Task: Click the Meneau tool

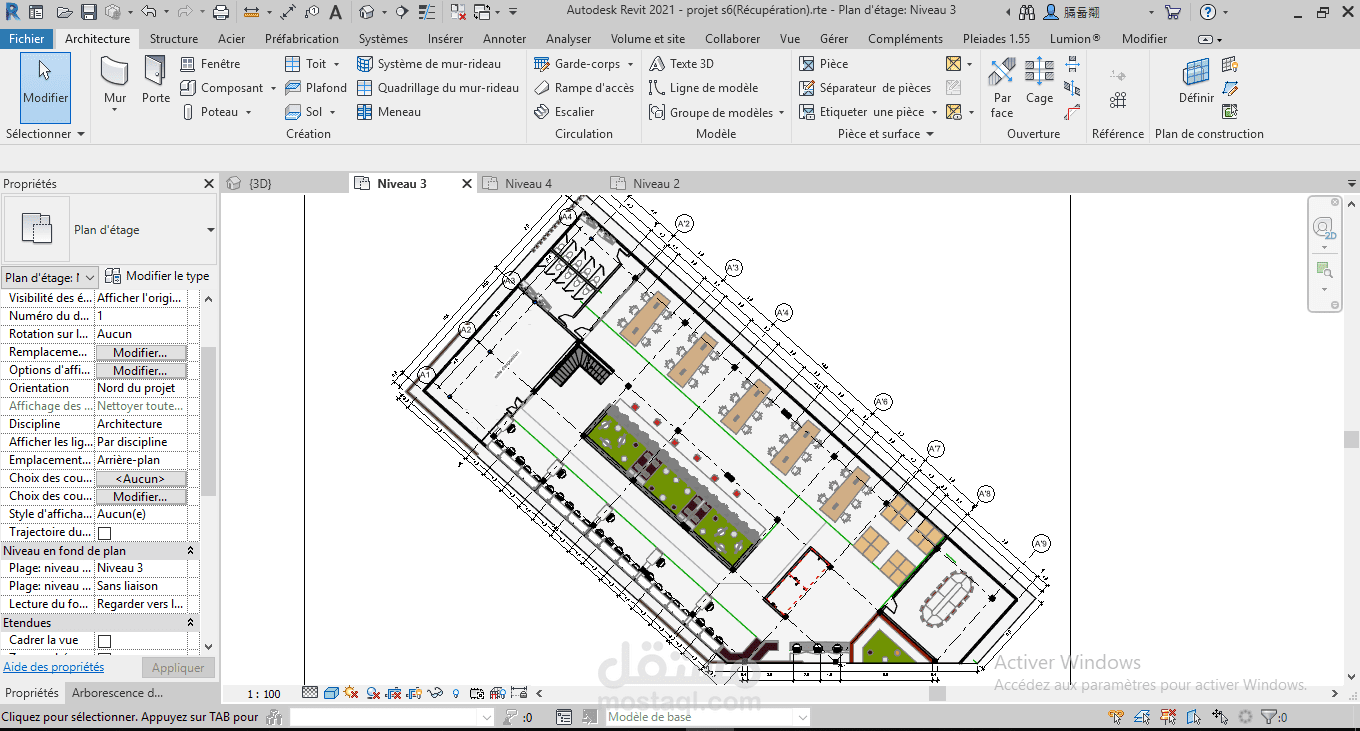Action: pyautogui.click(x=389, y=112)
